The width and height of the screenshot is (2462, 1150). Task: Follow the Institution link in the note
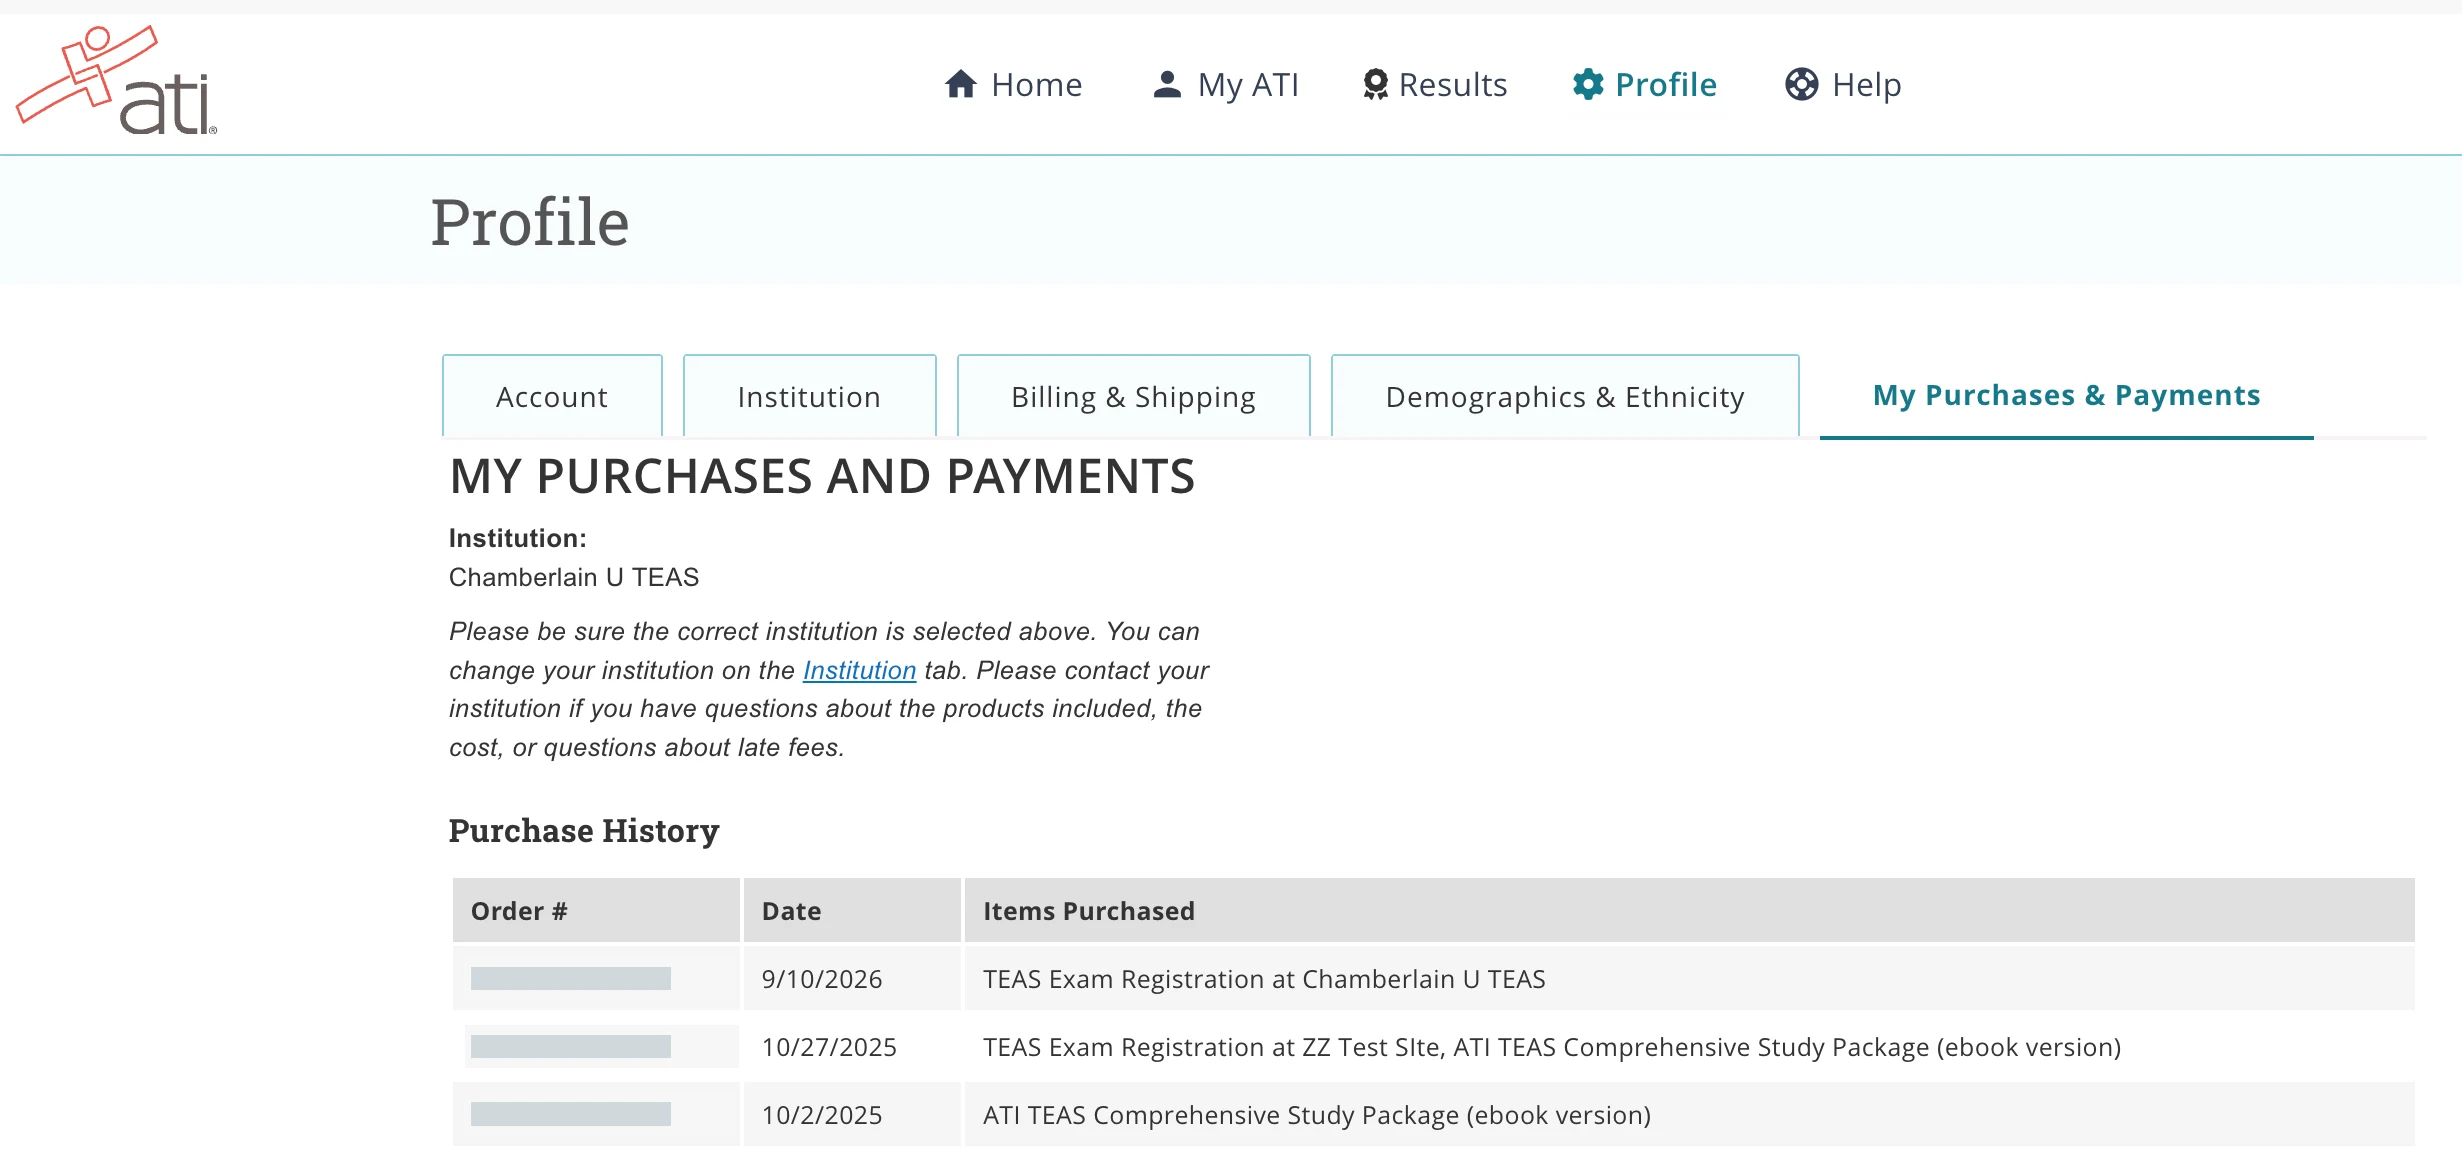pos(859,670)
